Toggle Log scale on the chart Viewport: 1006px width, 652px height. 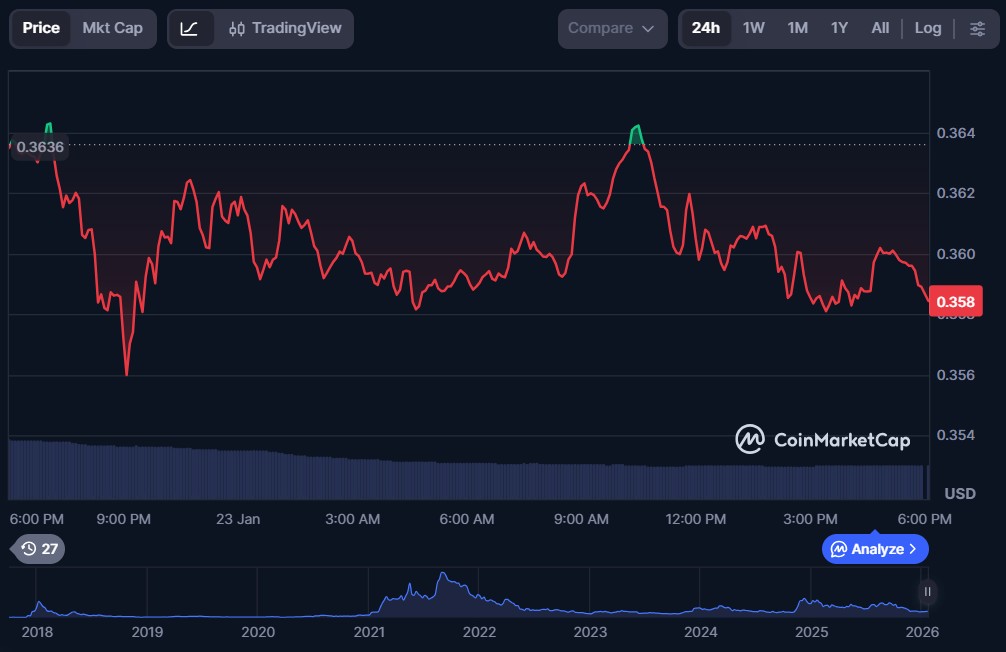point(927,28)
